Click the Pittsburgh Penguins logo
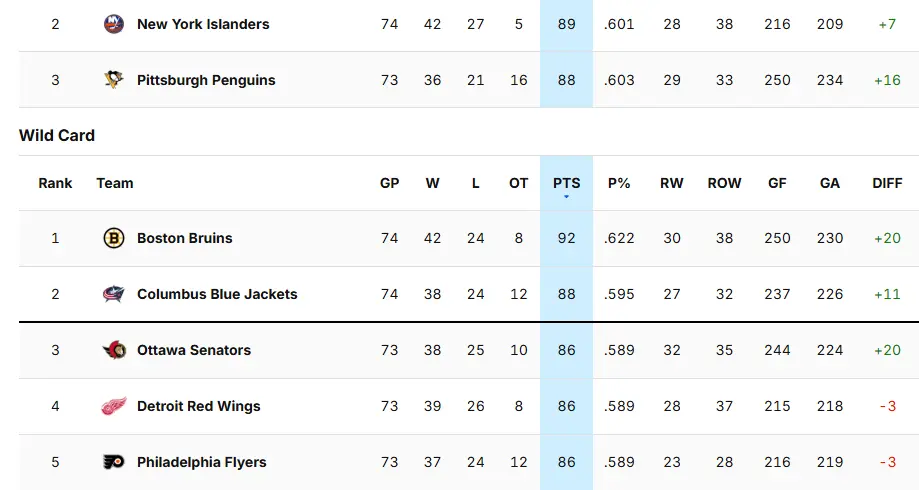Image resolution: width=919 pixels, height=490 pixels. tap(114, 80)
